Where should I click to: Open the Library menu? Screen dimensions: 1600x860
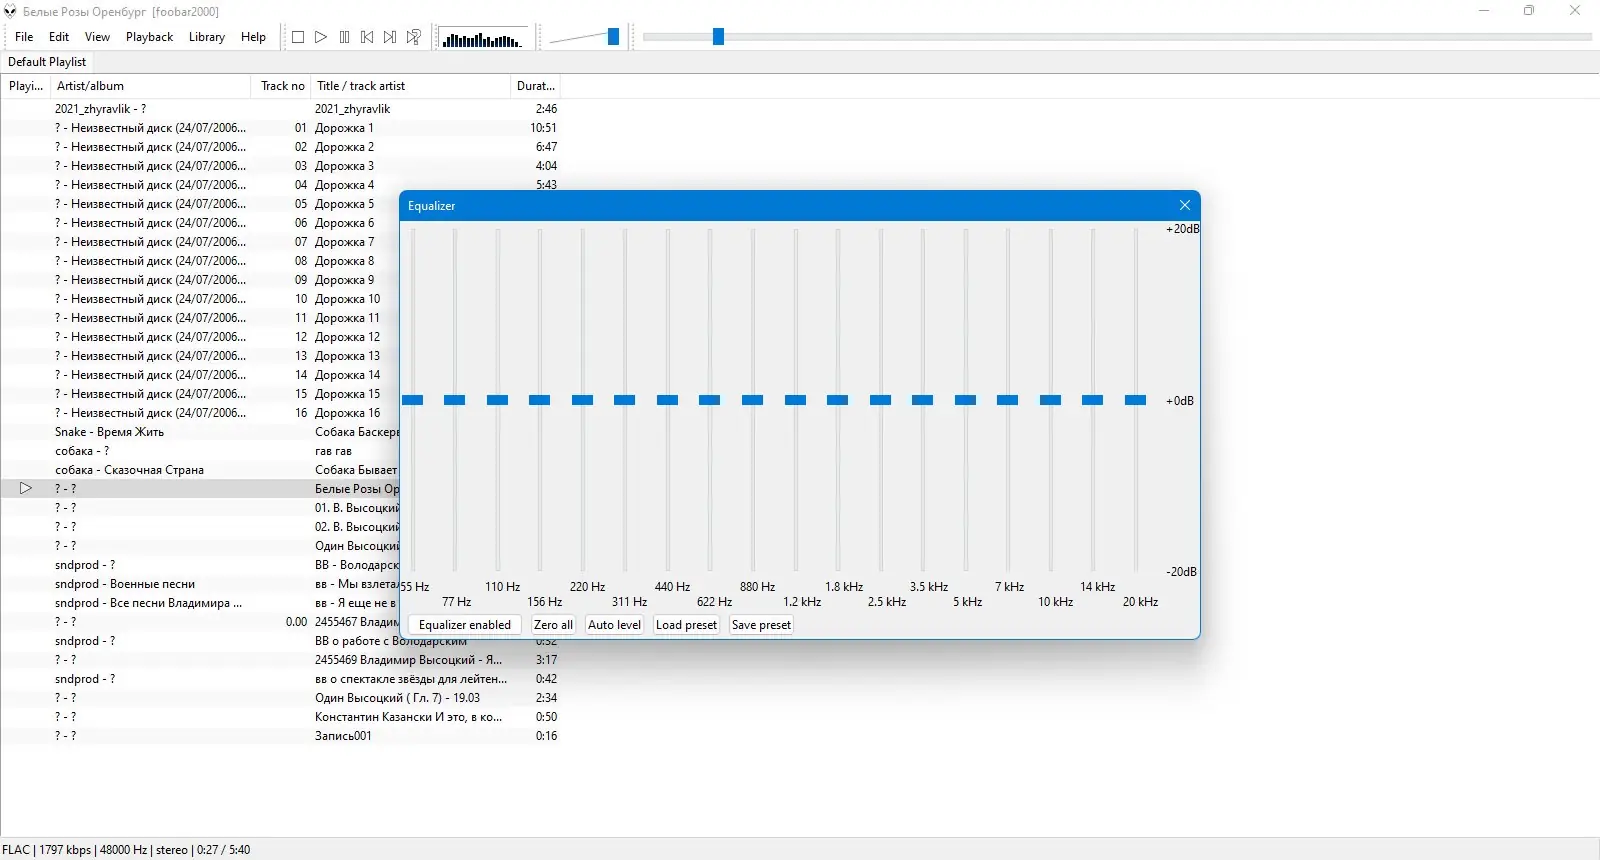tap(207, 37)
